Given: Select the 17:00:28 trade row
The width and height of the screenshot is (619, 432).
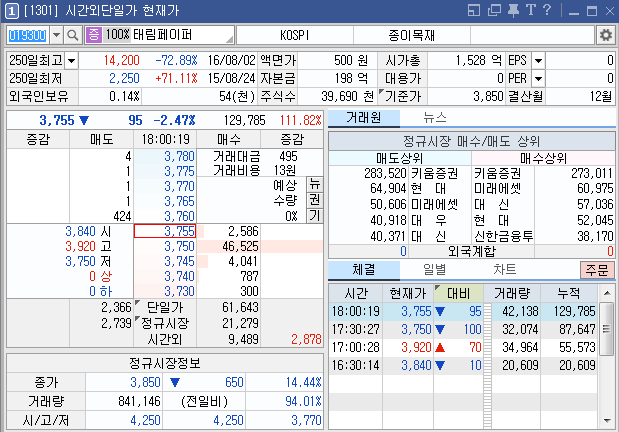Looking at the screenshot, I should (463, 347).
